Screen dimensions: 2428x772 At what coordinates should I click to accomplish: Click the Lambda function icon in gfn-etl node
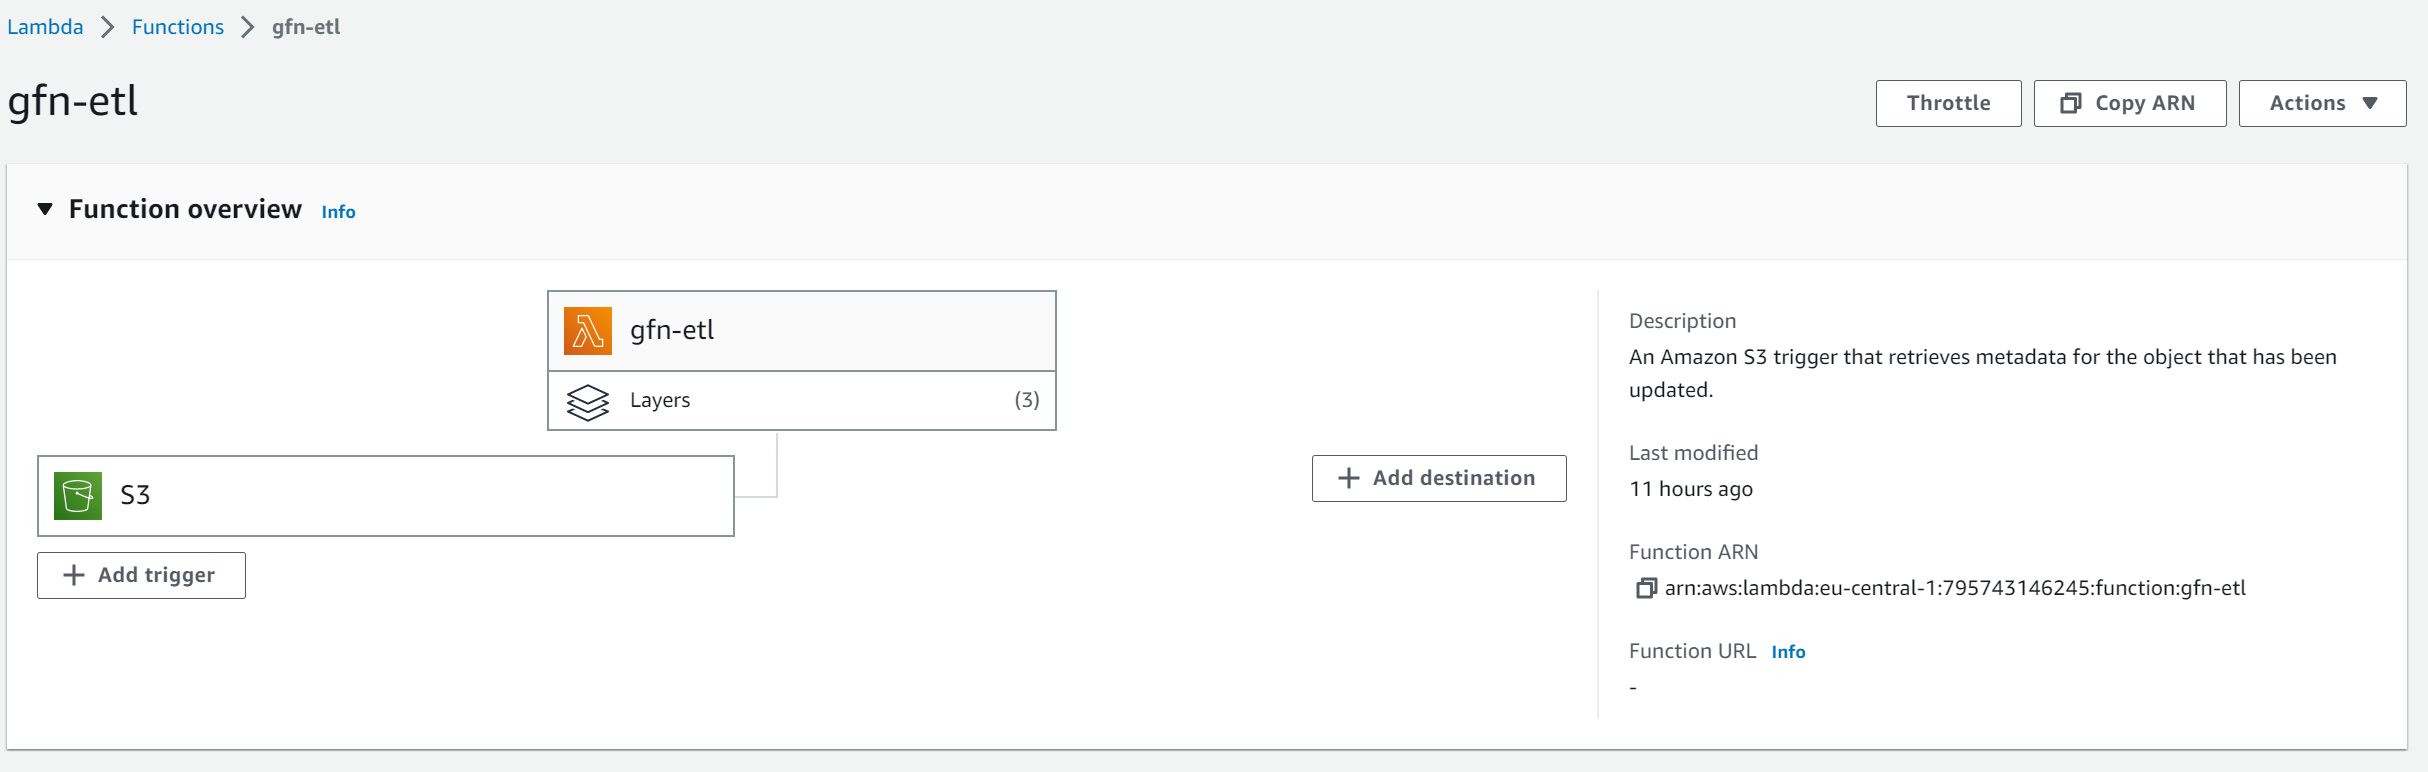[x=589, y=330]
